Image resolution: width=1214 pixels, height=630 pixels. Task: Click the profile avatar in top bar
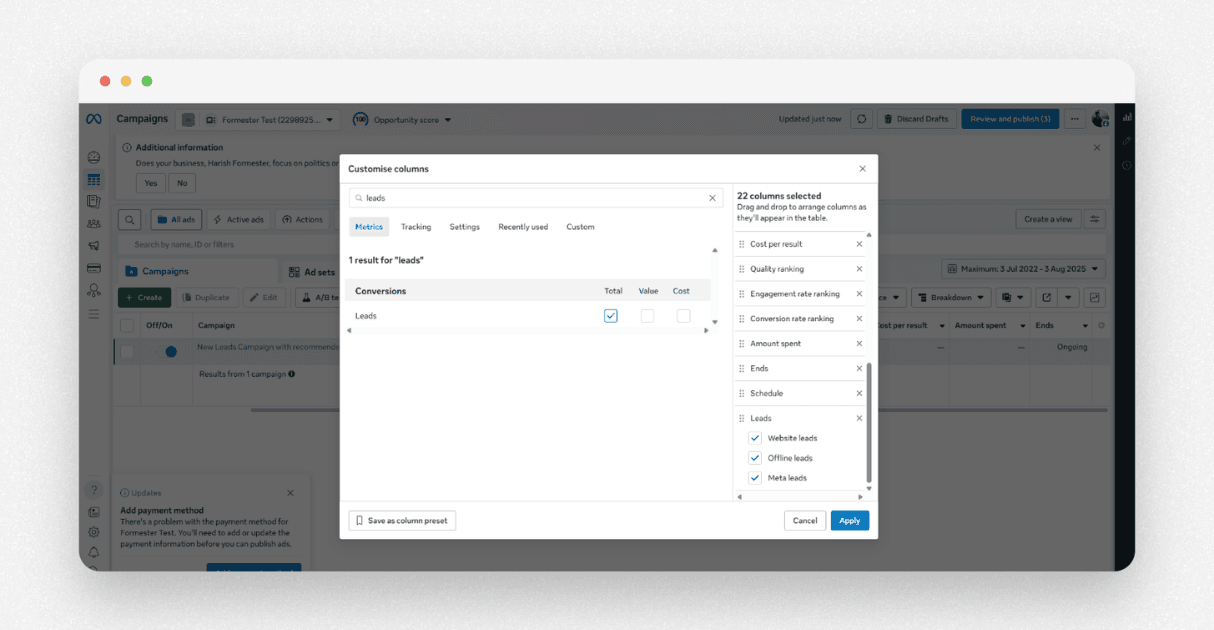pos(1100,119)
